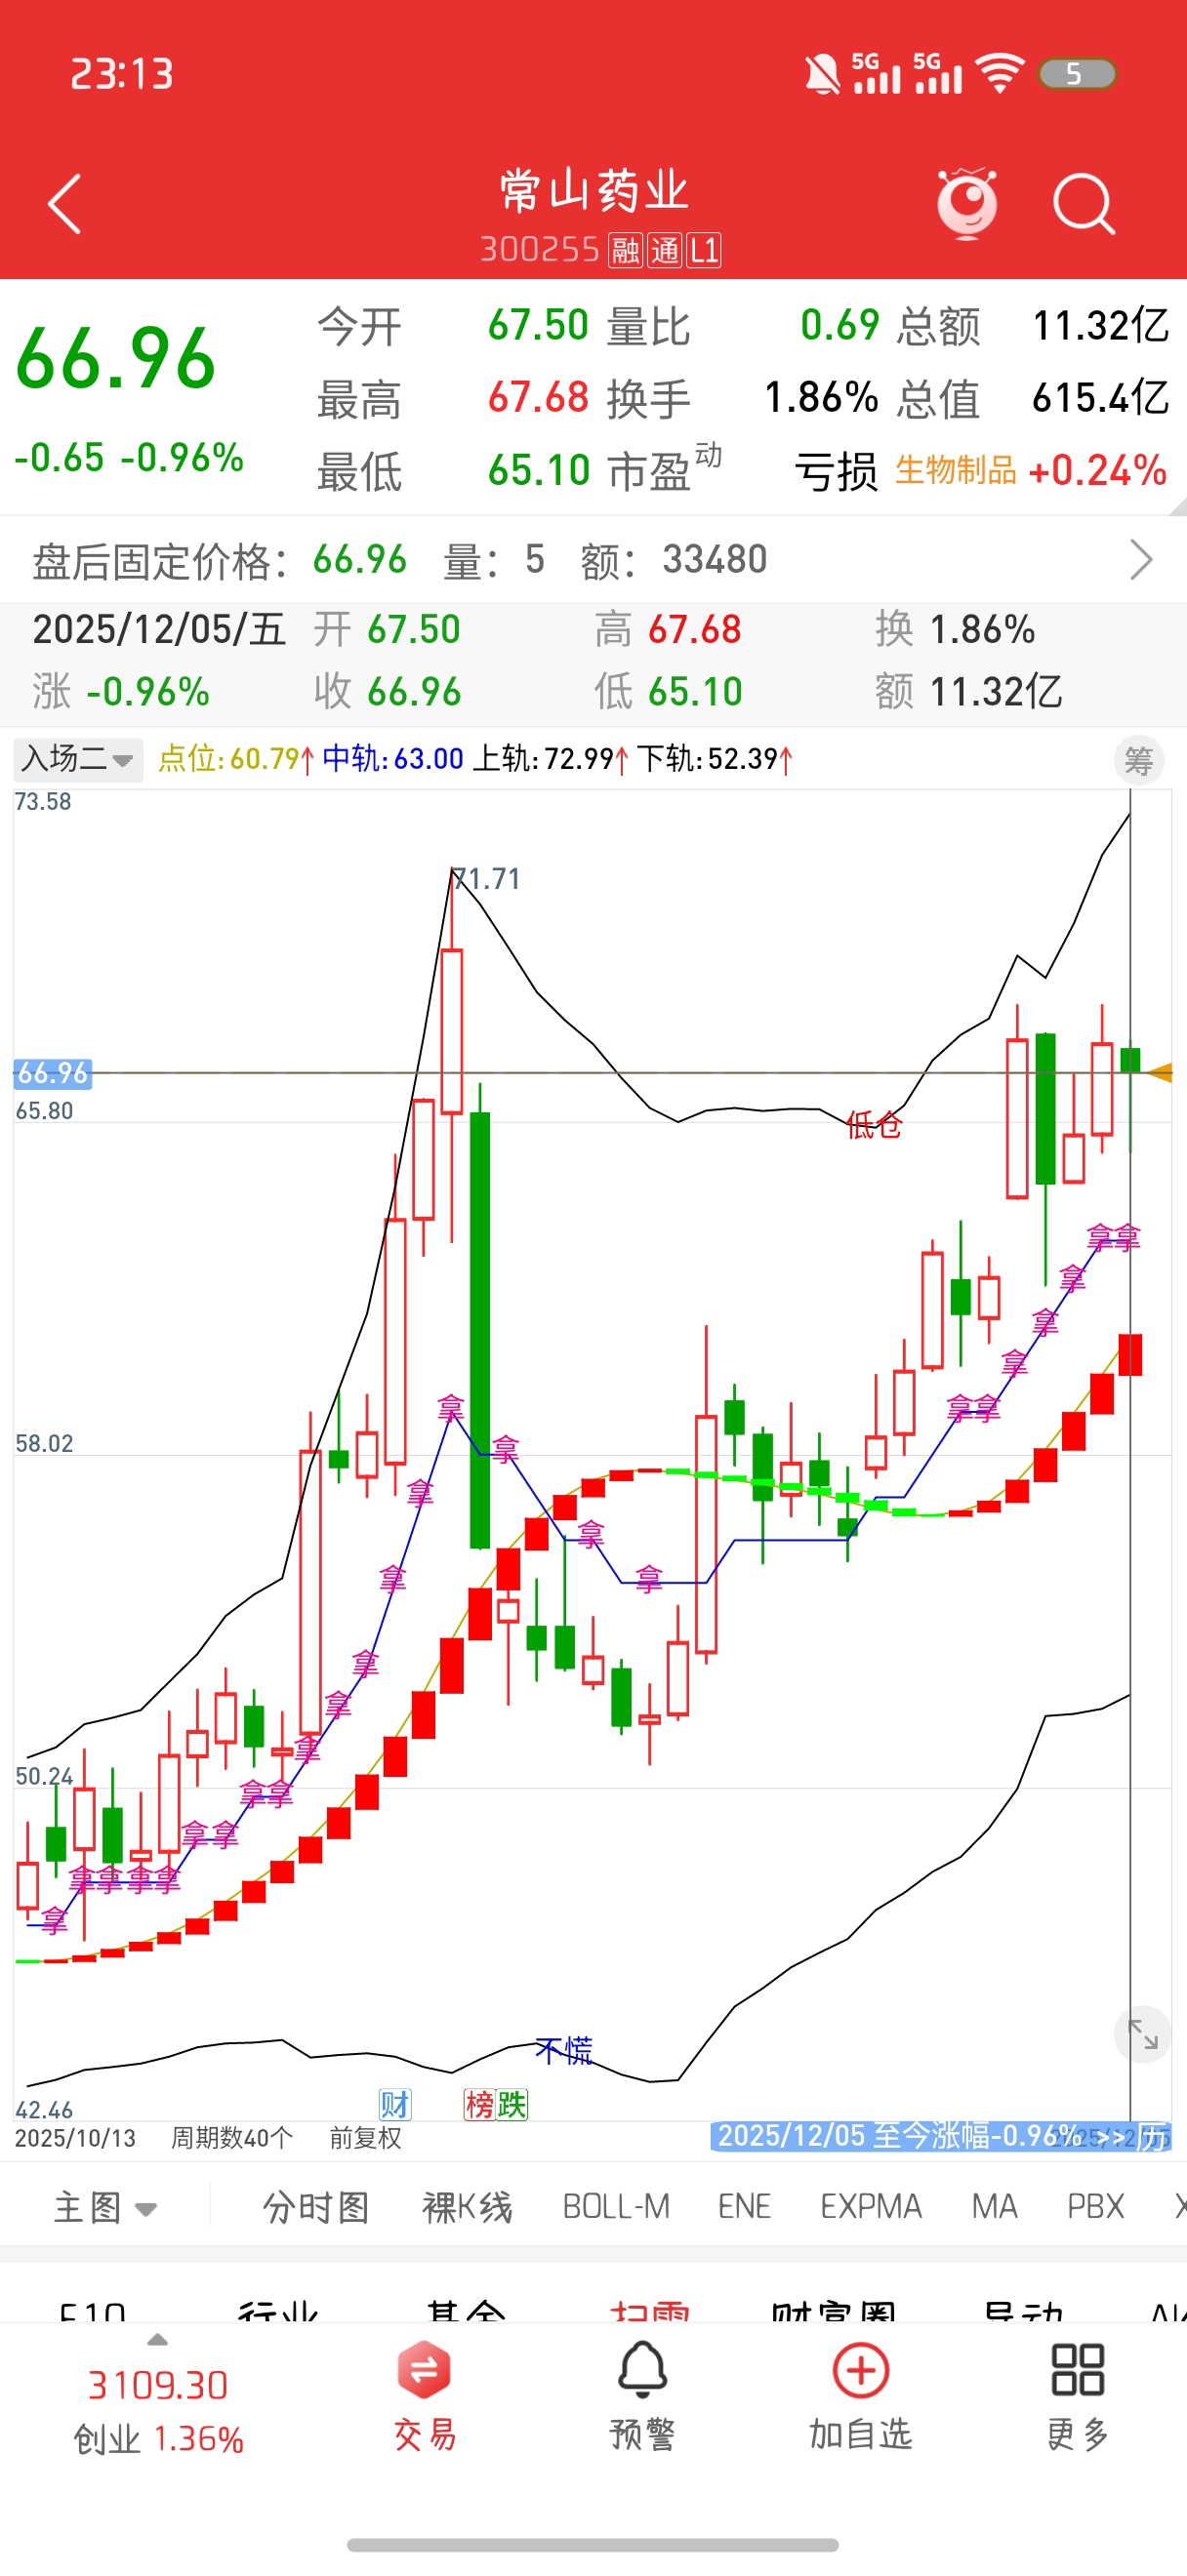Expand the after-hours fixed price row chevron
Screen dimensions: 1187x2576
pyautogui.click(x=1141, y=560)
